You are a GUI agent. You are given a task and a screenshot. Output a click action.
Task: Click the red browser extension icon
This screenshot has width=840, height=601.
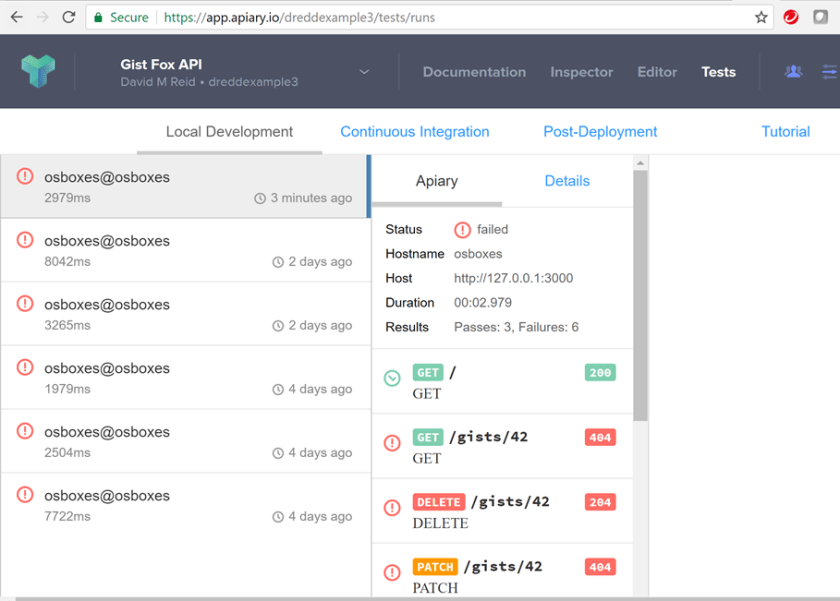click(x=791, y=17)
